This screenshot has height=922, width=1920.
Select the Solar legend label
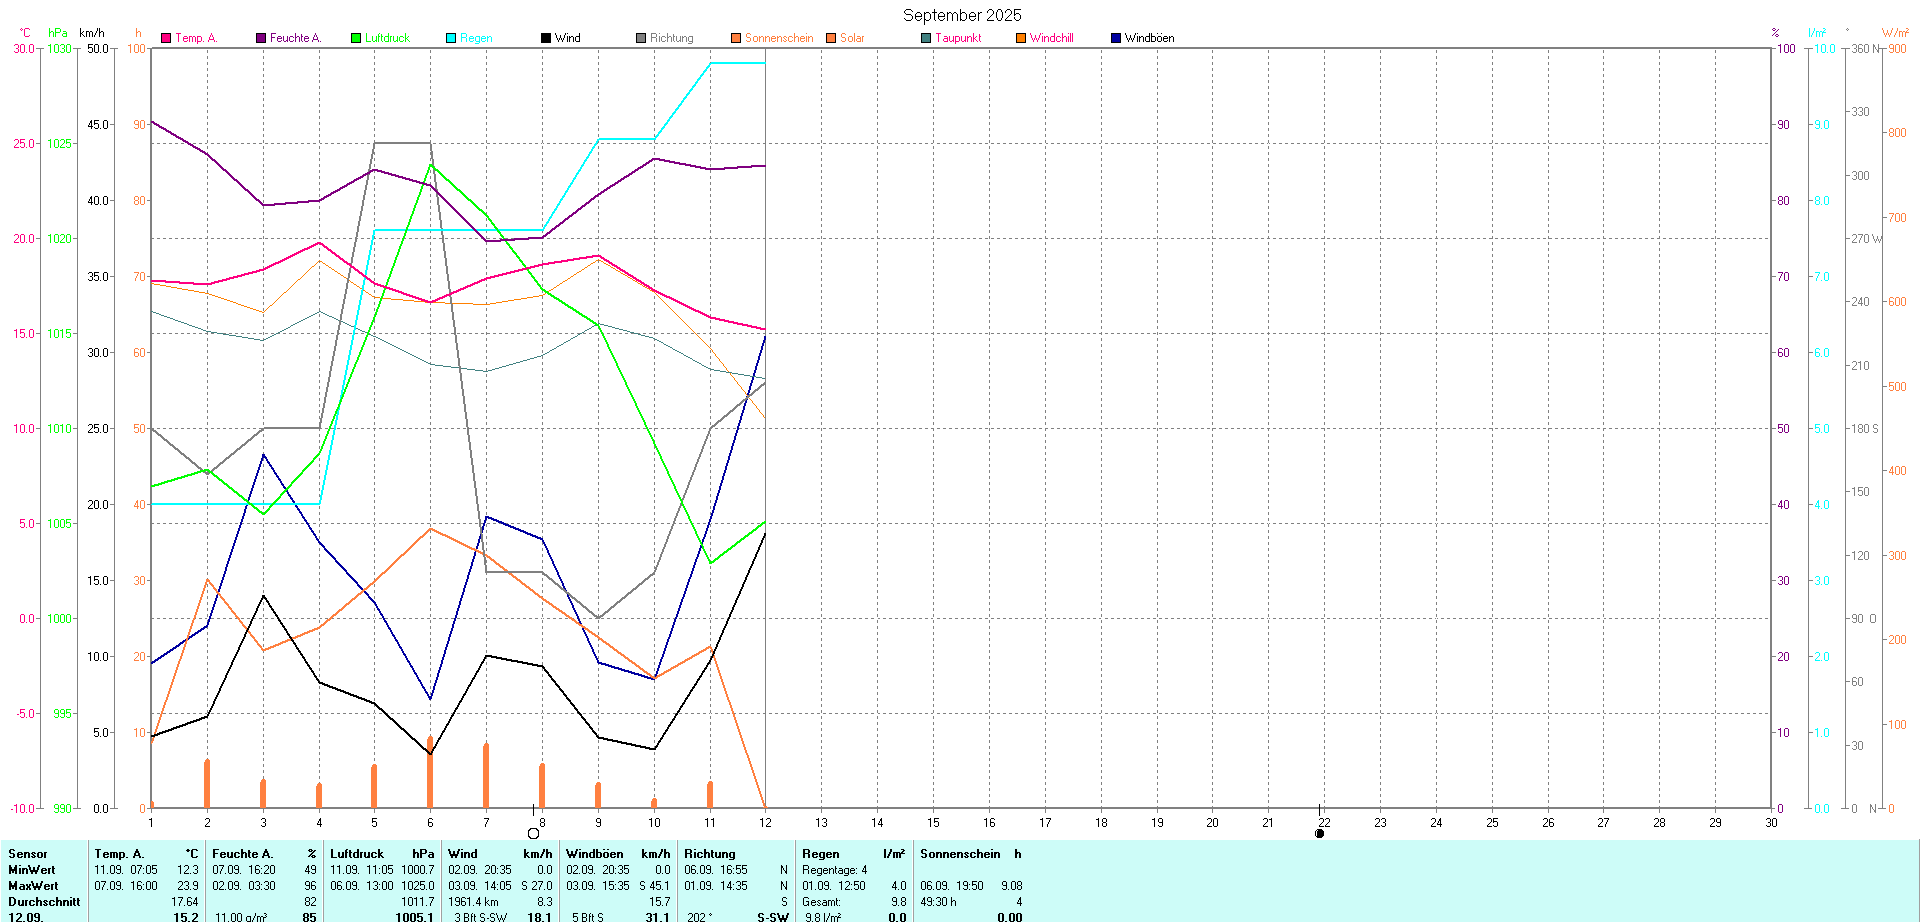point(852,38)
